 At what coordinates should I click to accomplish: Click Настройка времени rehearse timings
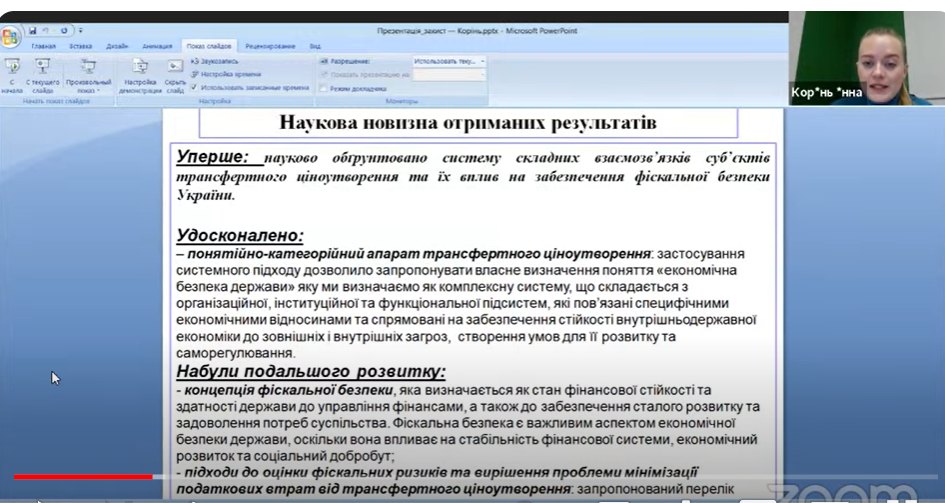point(226,74)
